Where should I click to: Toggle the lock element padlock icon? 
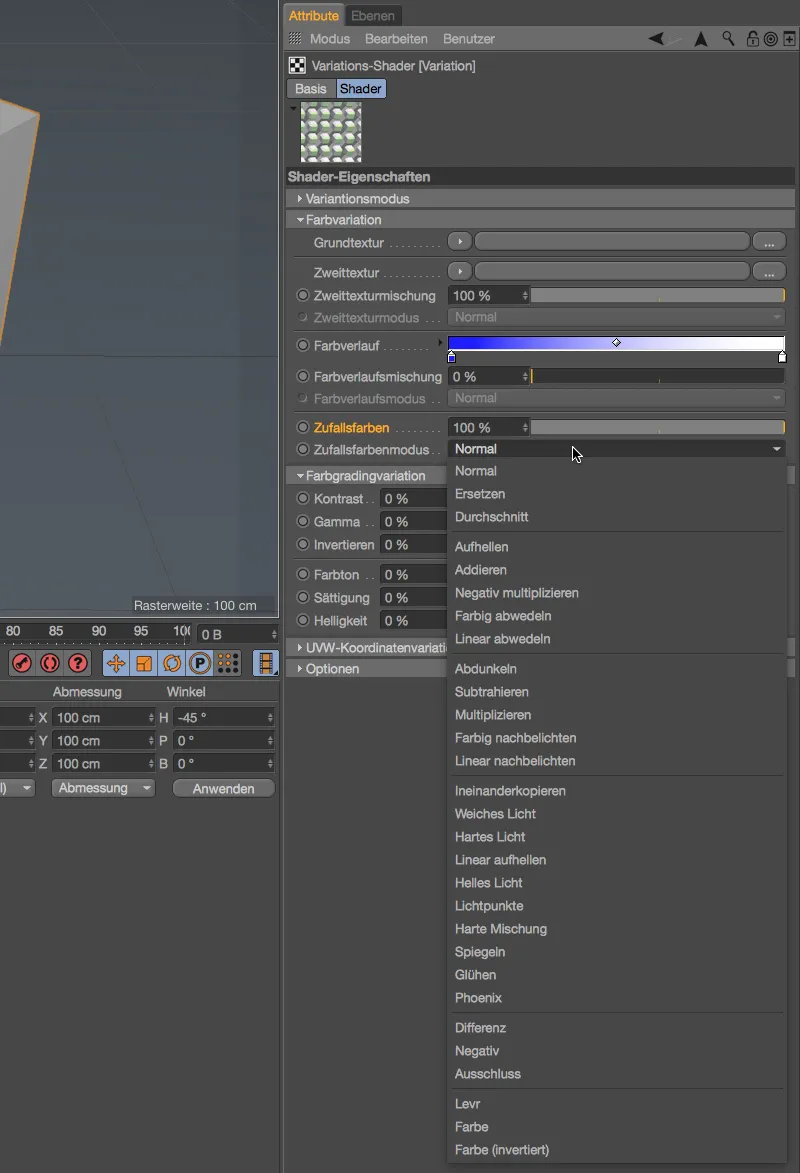pyautogui.click(x=752, y=38)
